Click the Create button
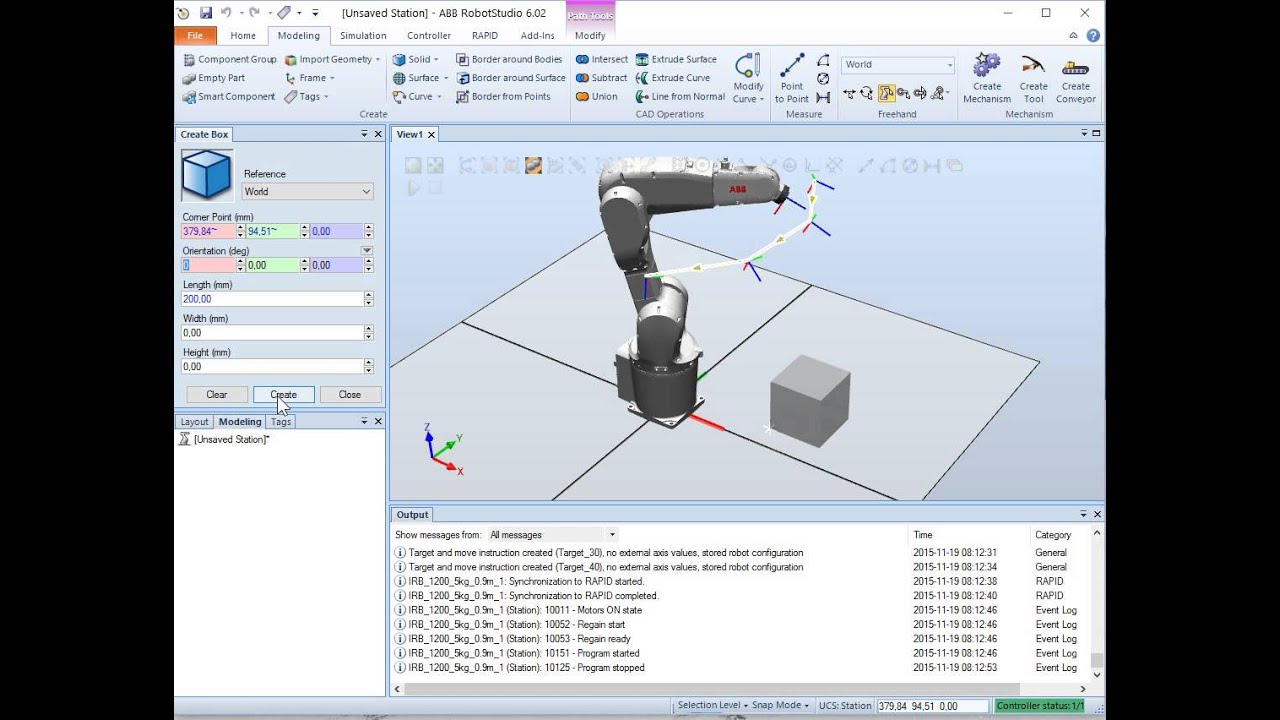 [x=284, y=394]
